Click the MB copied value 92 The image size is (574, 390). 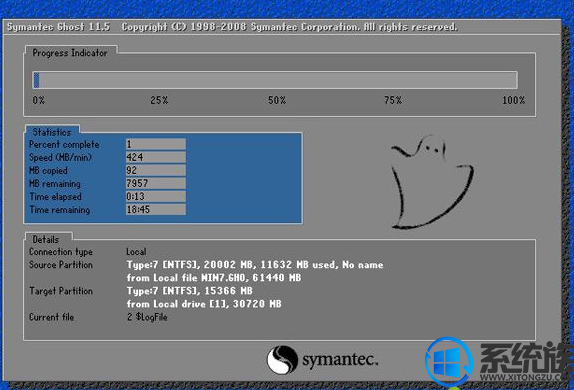click(156, 170)
